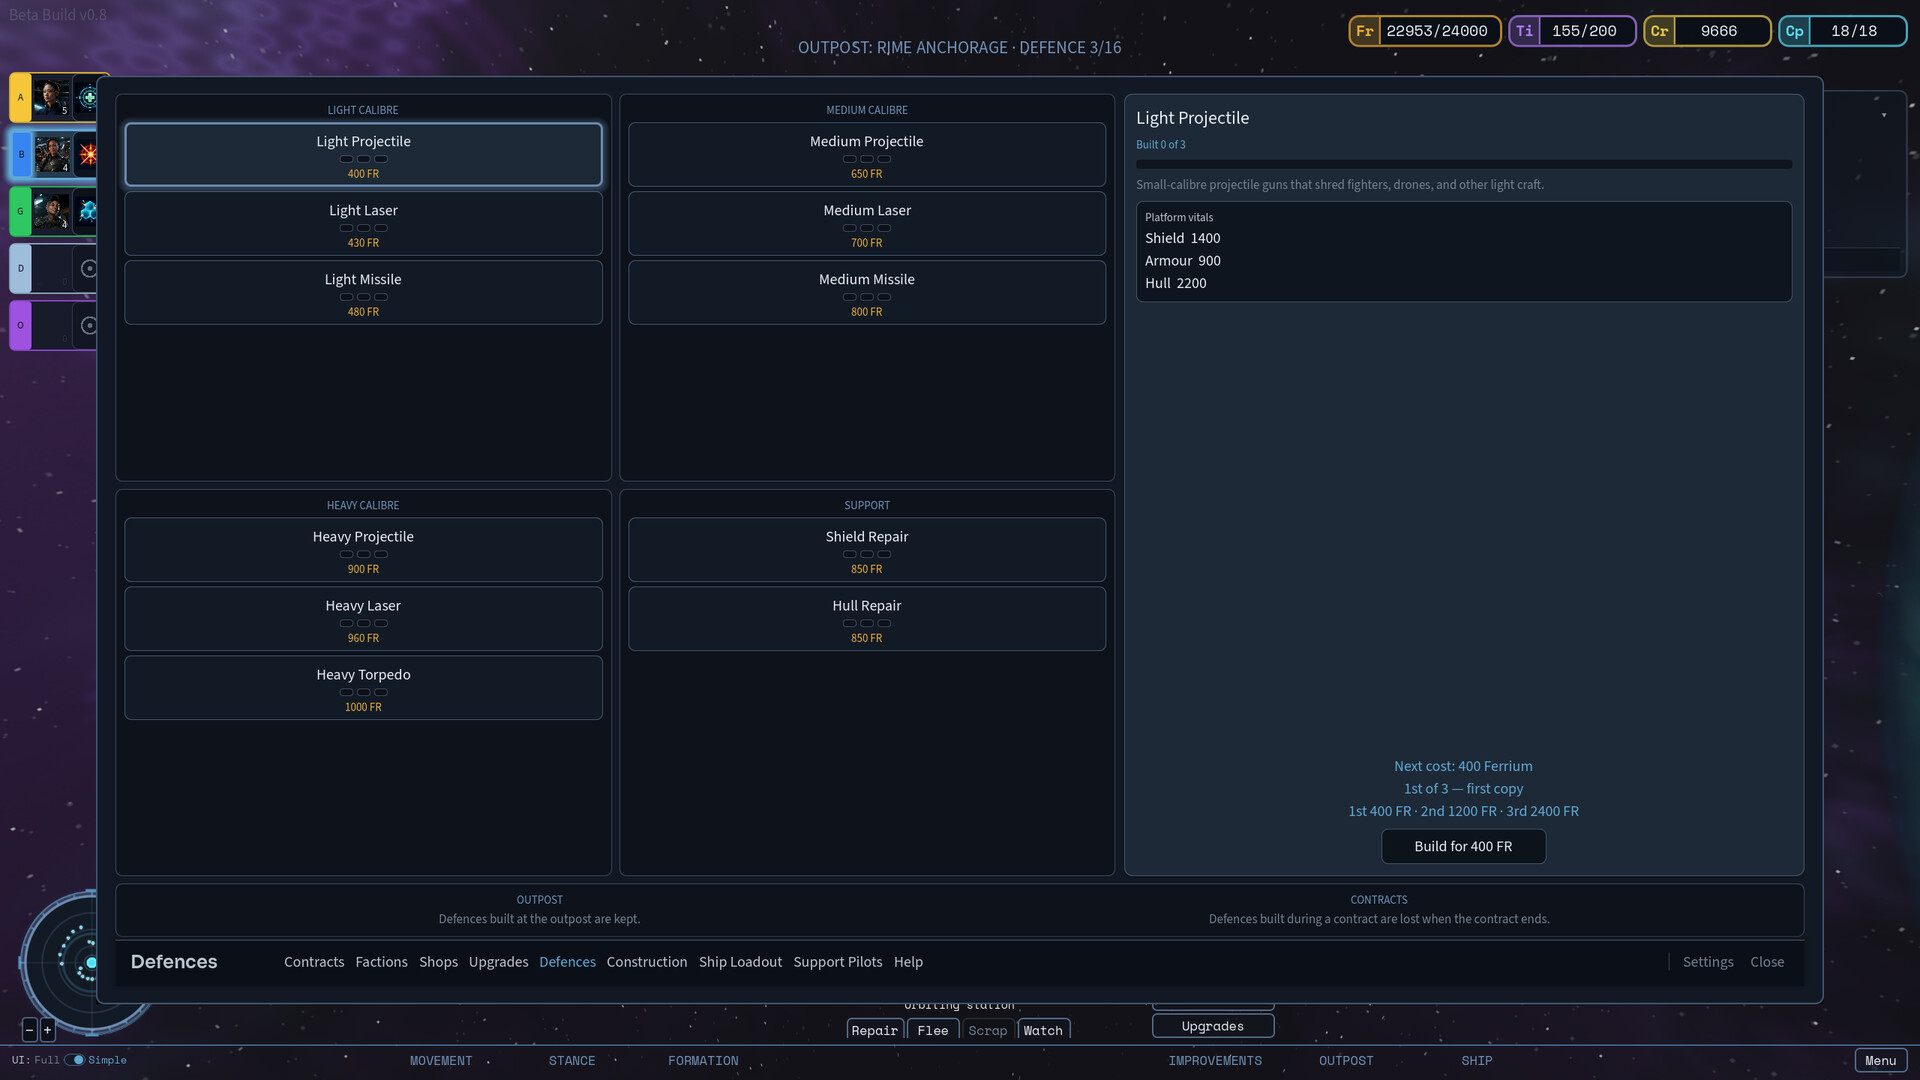Viewport: 1920px width, 1080px height.
Task: Select squad G pilot portrait
Action: tap(52, 211)
